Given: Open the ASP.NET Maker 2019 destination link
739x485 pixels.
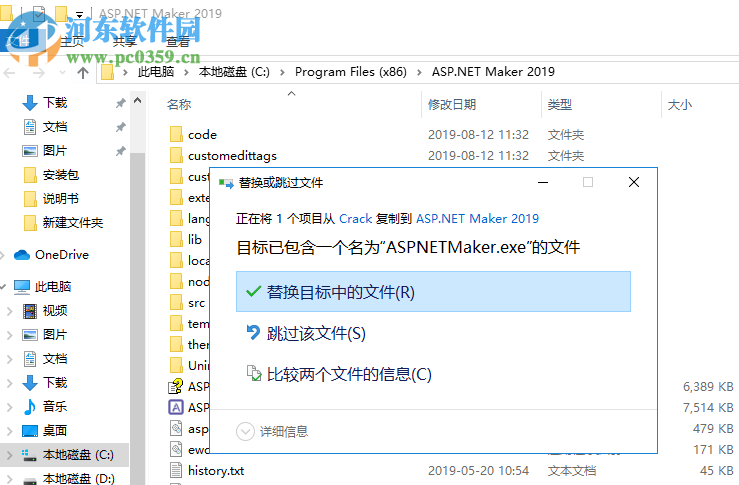Looking at the screenshot, I should (x=477, y=219).
